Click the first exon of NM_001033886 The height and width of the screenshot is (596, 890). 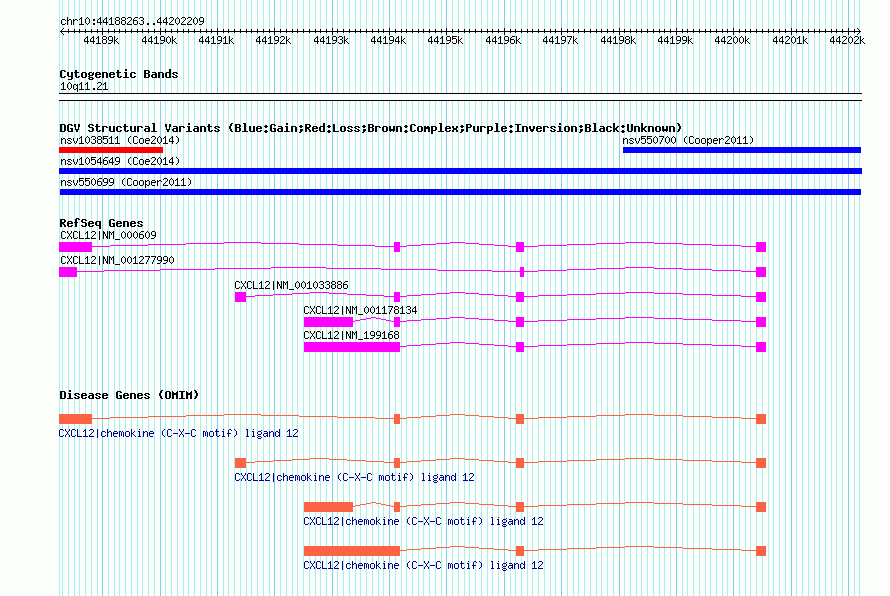[x=240, y=297]
